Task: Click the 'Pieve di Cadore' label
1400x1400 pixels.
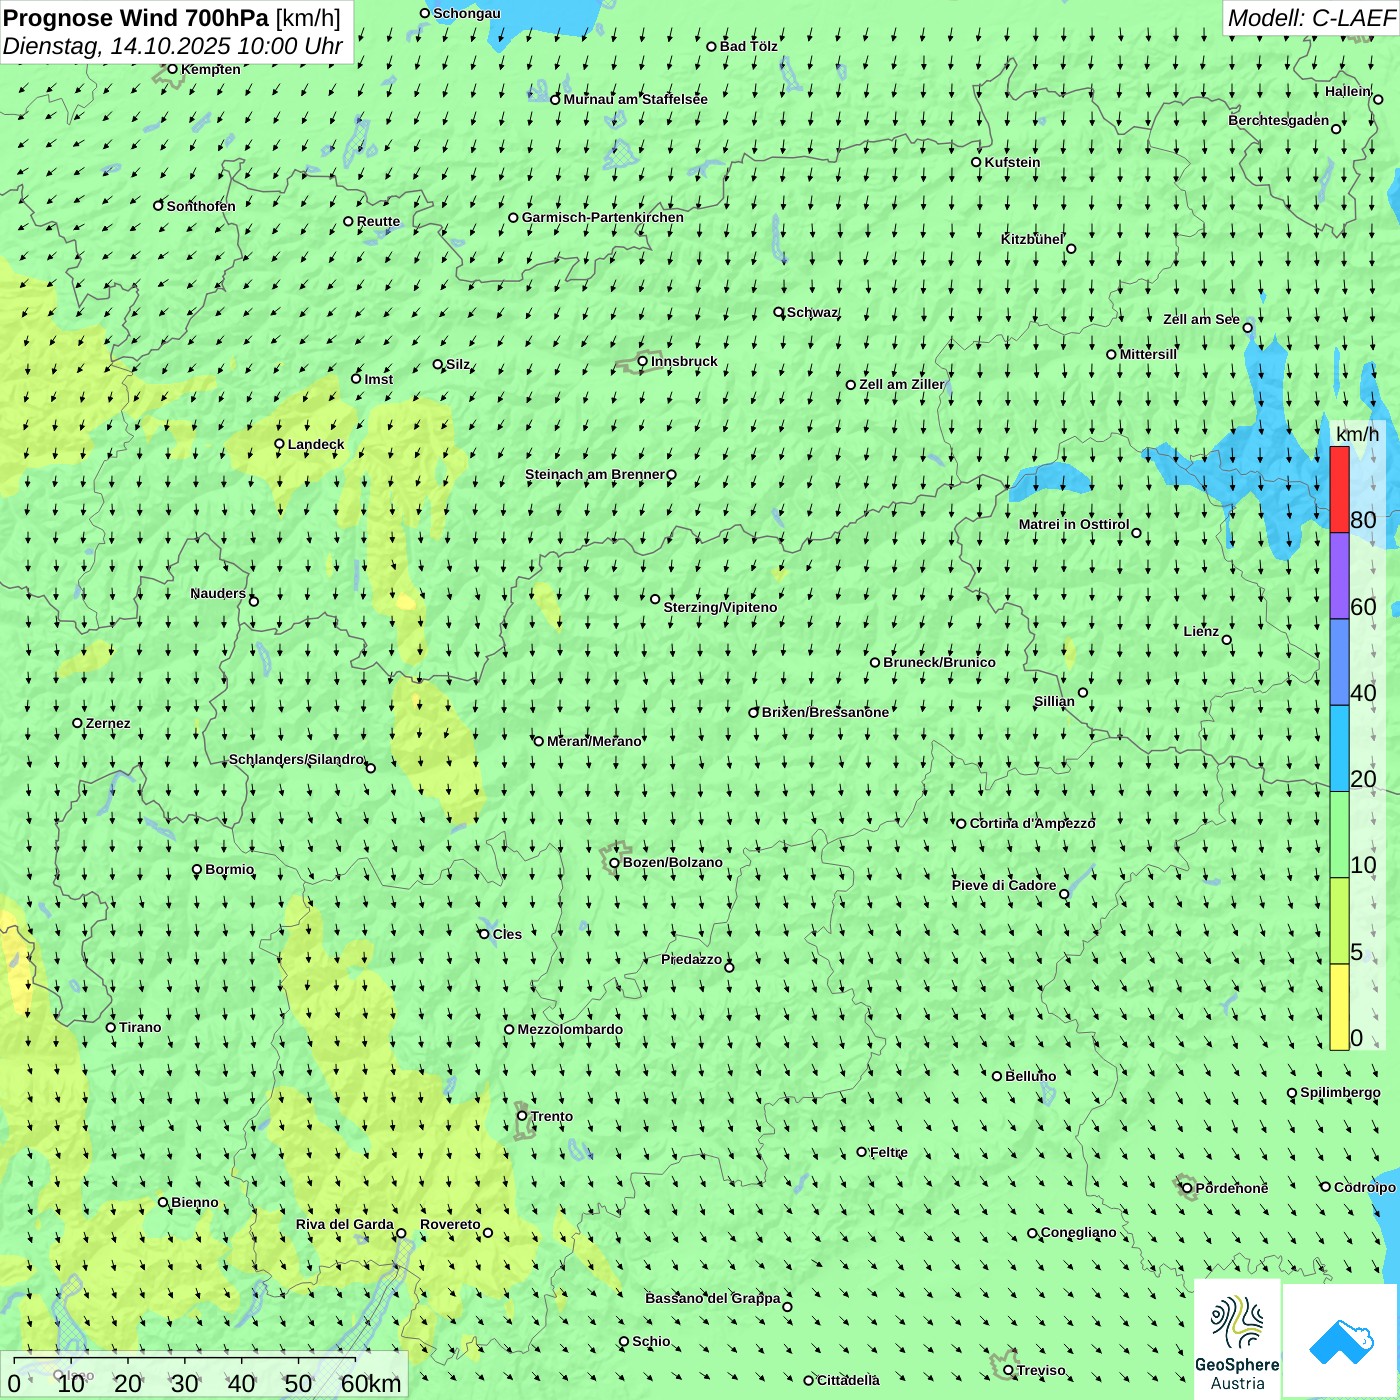Action: (1004, 885)
